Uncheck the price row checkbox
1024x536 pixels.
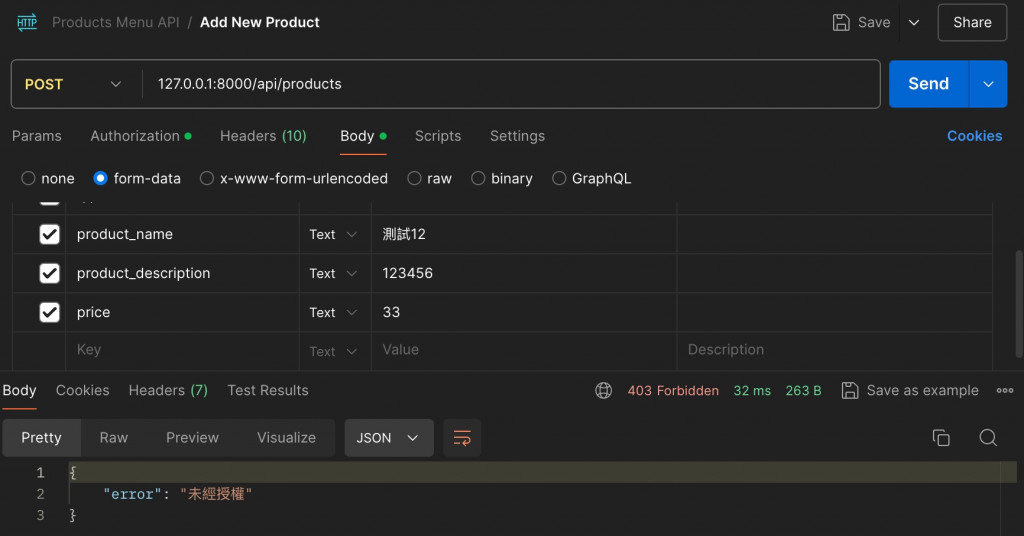click(50, 312)
